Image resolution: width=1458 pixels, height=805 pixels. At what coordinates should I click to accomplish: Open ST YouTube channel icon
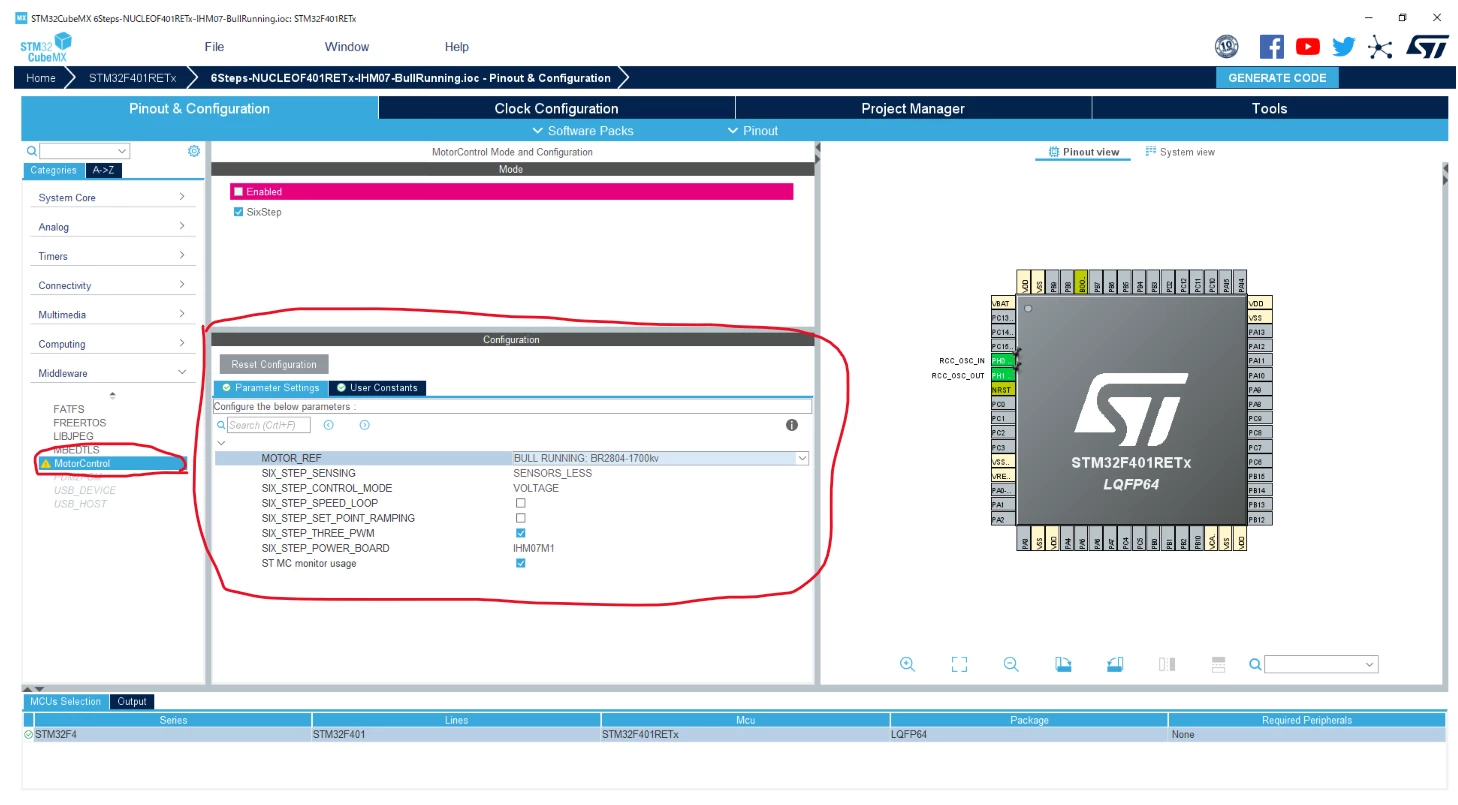(1307, 46)
